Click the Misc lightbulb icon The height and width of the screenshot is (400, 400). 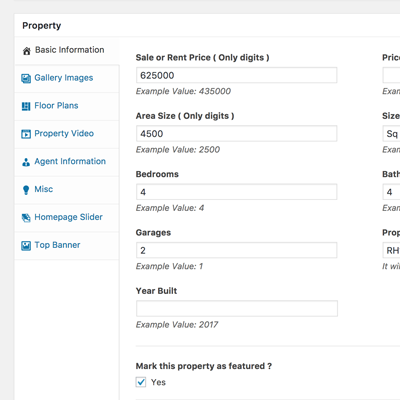pyautogui.click(x=26, y=190)
